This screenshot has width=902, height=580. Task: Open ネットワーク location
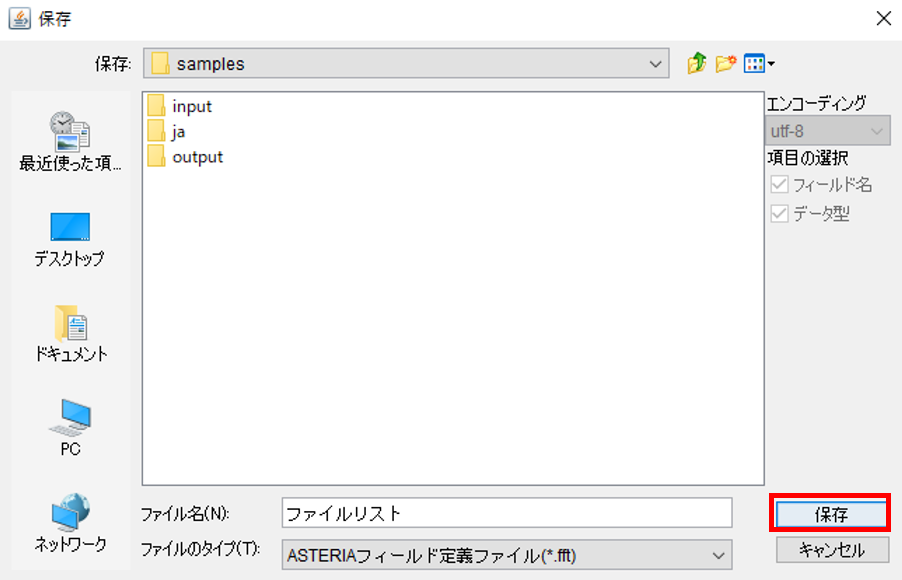pyautogui.click(x=70, y=522)
